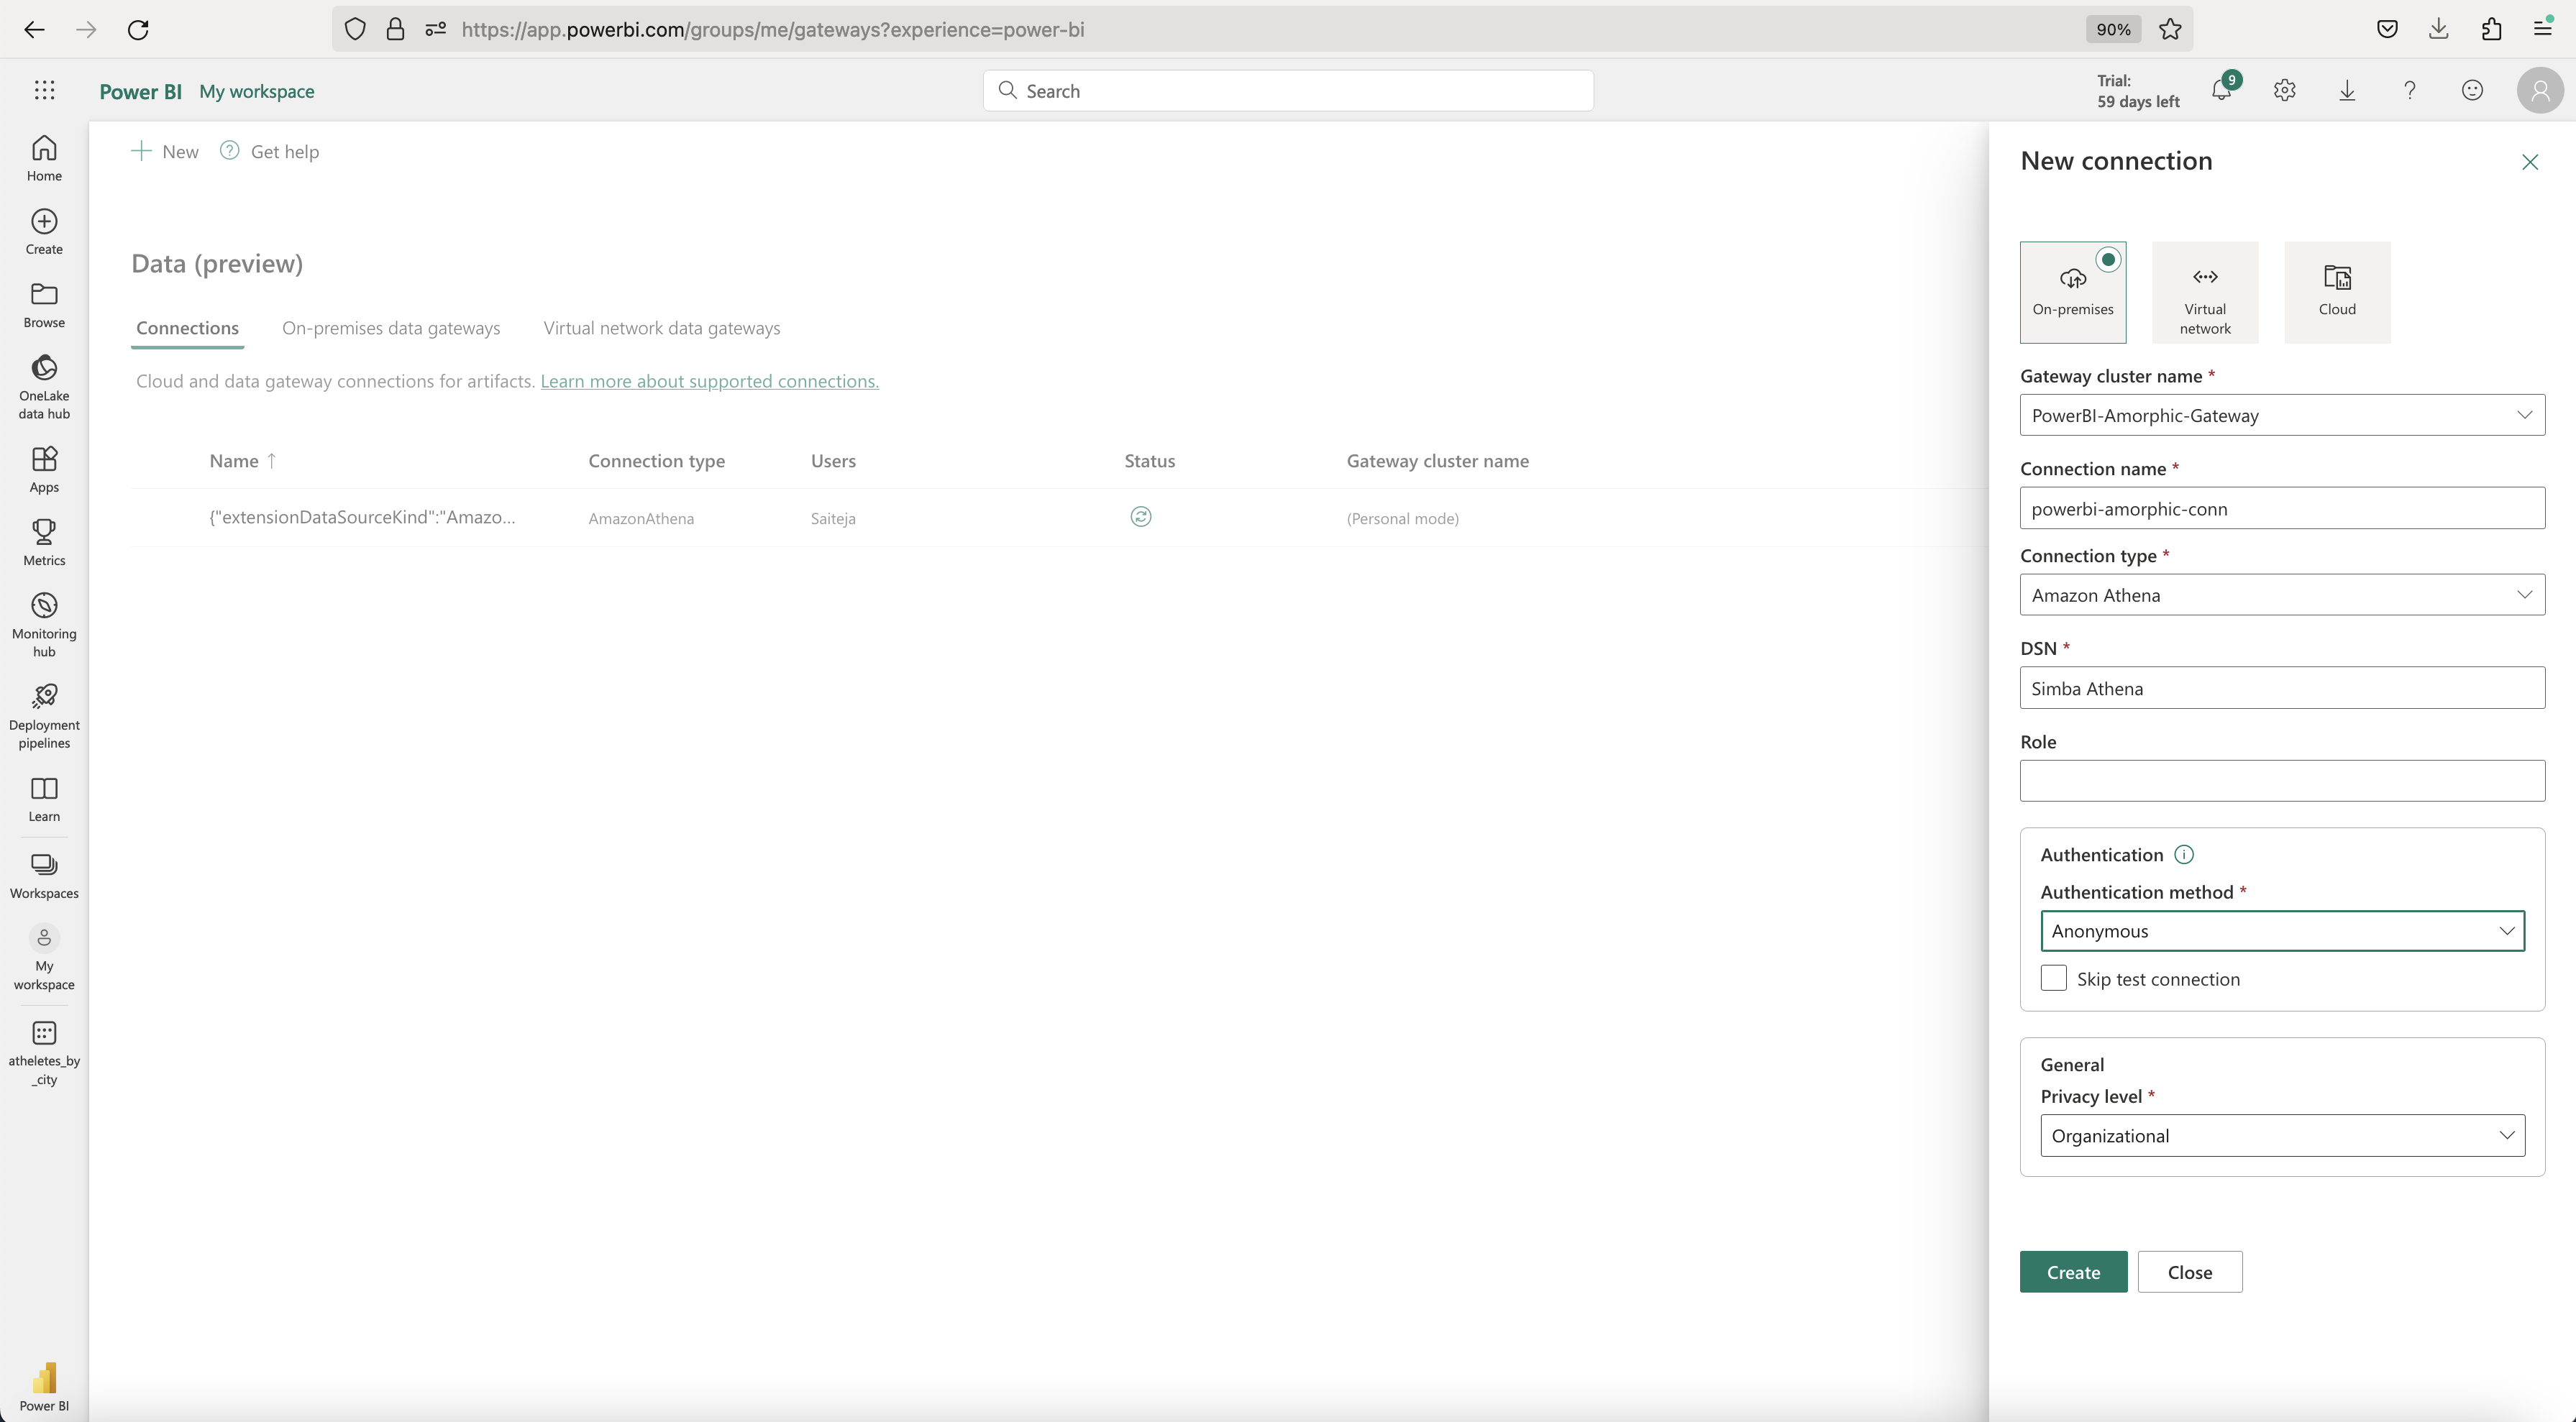Click the Connection name input field
Image resolution: width=2576 pixels, height=1422 pixels.
click(2282, 508)
